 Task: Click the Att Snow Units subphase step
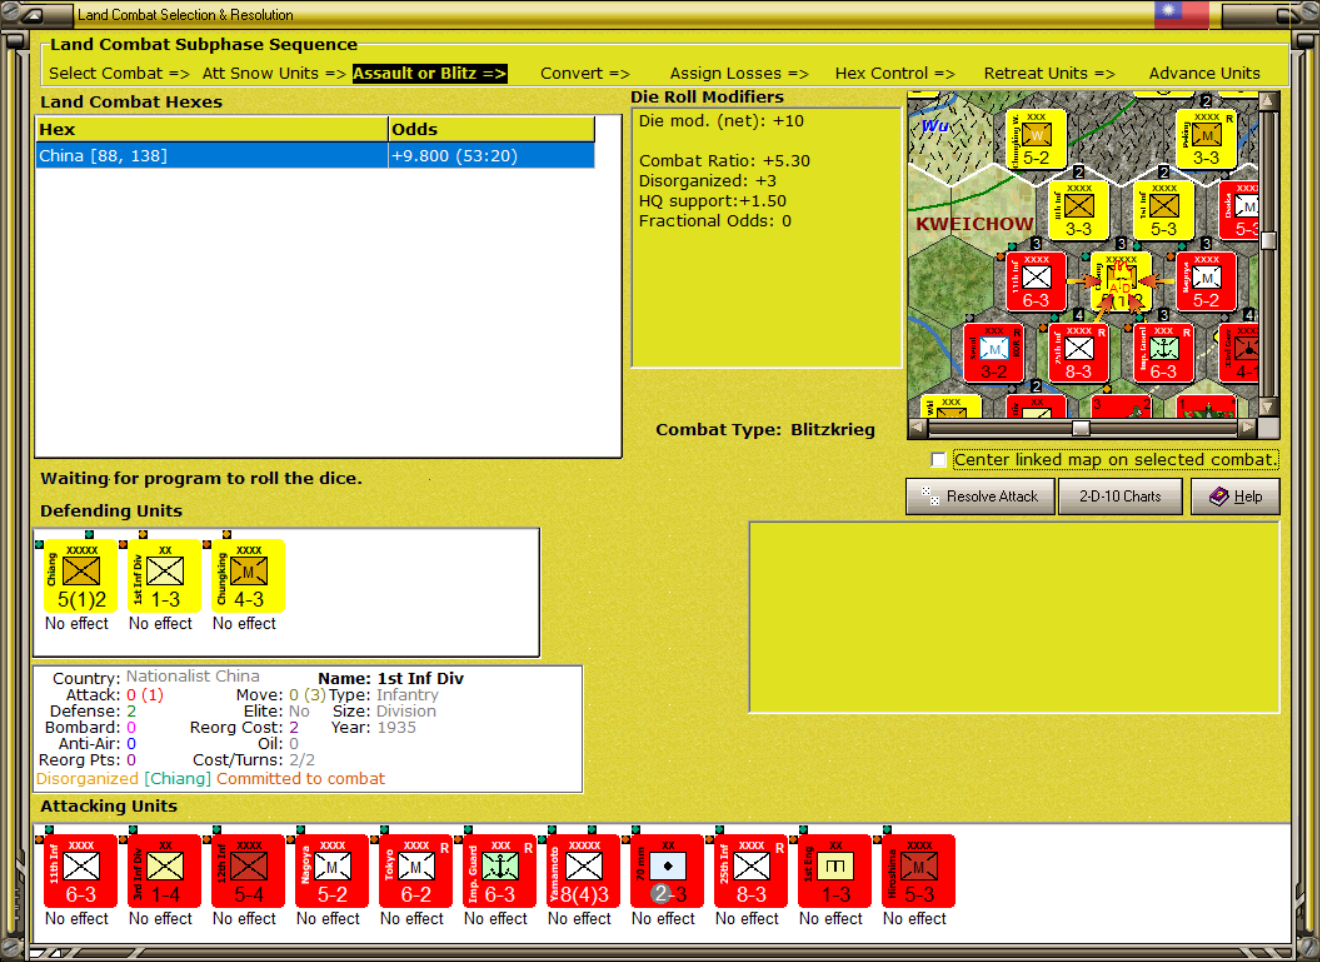pos(274,73)
